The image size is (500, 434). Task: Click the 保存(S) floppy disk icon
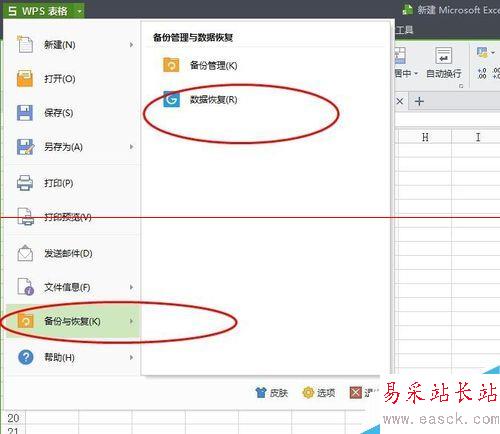[x=25, y=113]
